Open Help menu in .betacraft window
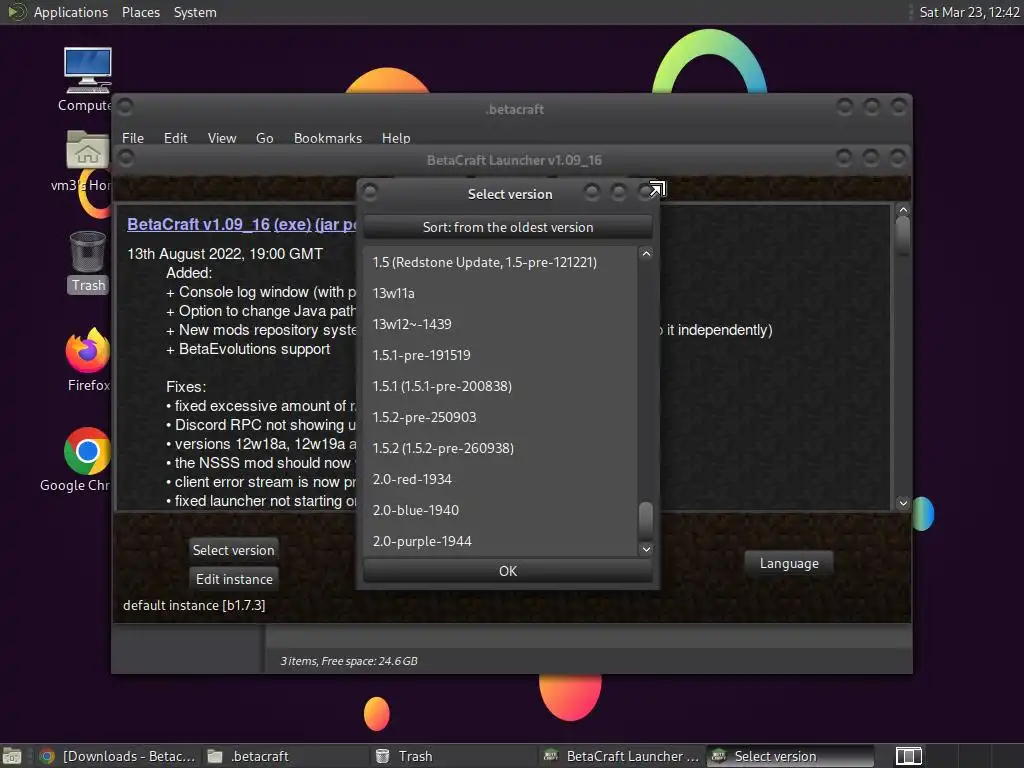1024x768 pixels. click(396, 138)
